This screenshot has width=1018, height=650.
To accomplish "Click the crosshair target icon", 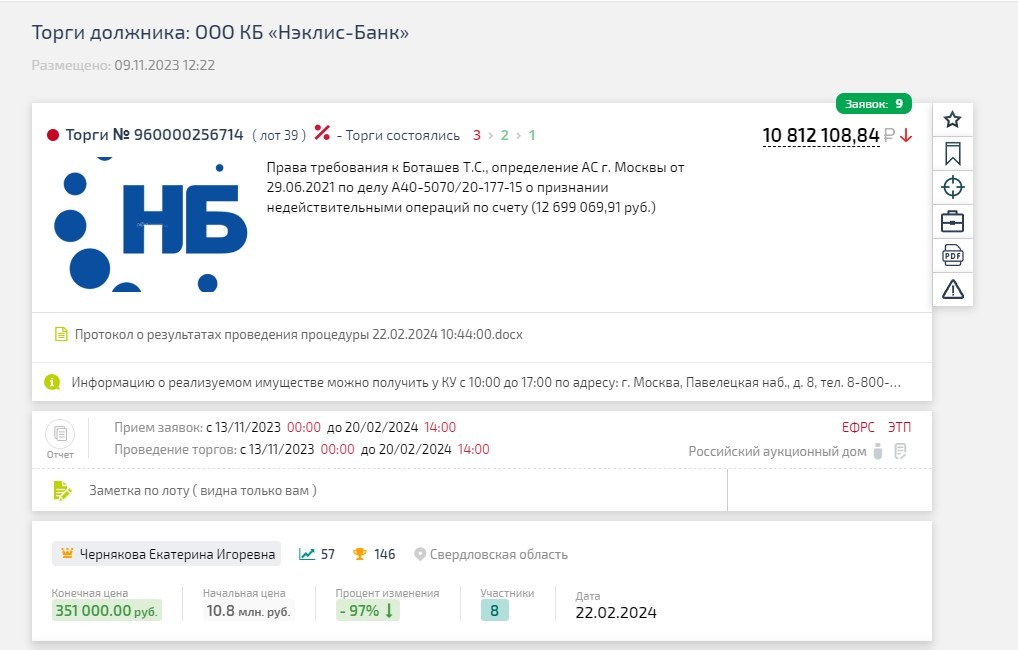I will point(952,187).
